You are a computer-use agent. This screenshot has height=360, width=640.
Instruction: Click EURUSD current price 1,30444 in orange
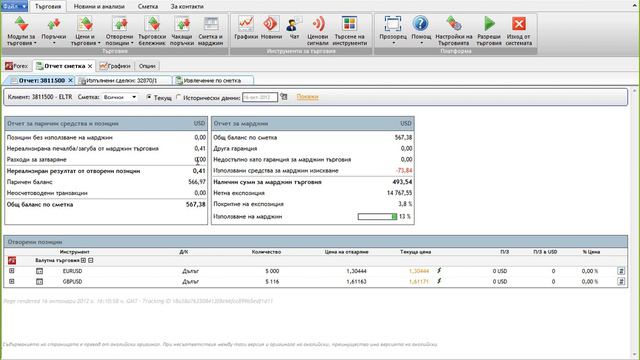tap(419, 271)
